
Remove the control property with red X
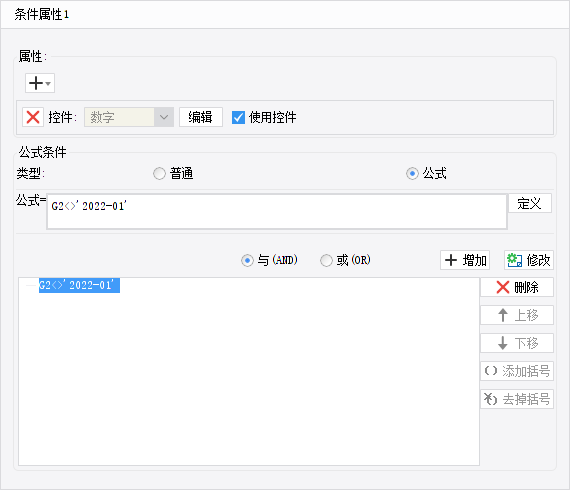tap(33, 117)
